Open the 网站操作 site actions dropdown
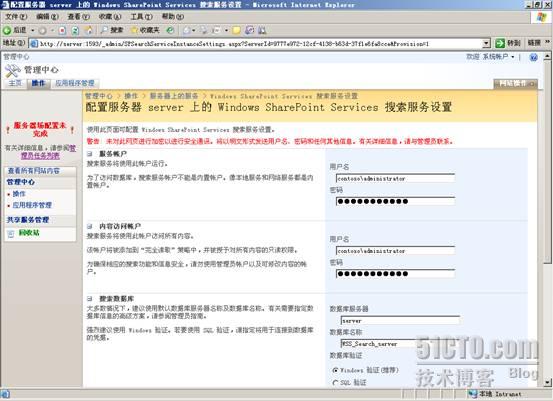This screenshot has height=401, width=553. tap(515, 84)
